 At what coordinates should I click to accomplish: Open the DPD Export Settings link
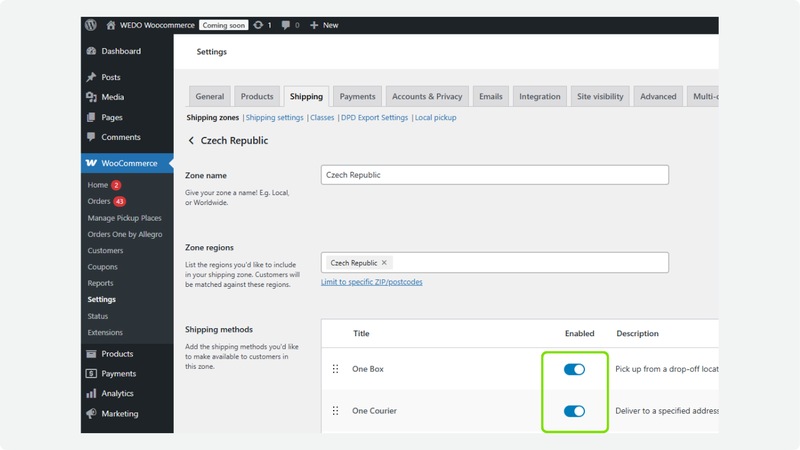(x=374, y=118)
